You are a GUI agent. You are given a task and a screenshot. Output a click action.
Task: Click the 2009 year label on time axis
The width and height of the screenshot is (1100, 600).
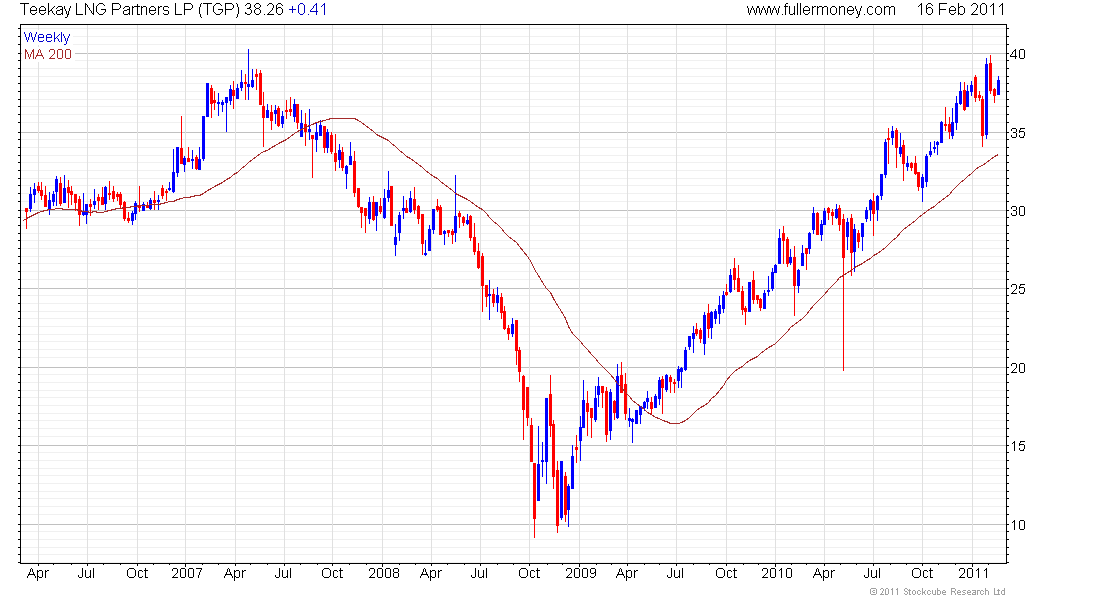tap(581, 573)
